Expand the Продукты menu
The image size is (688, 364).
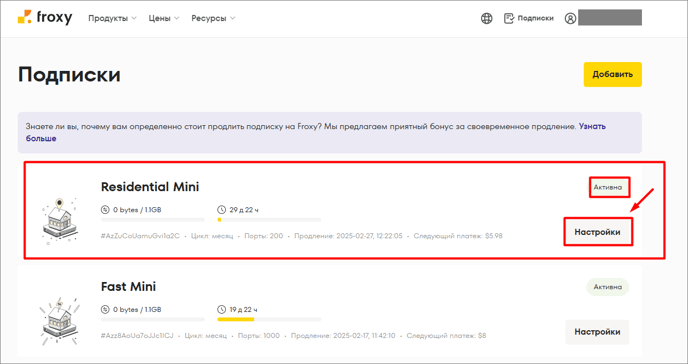(112, 18)
